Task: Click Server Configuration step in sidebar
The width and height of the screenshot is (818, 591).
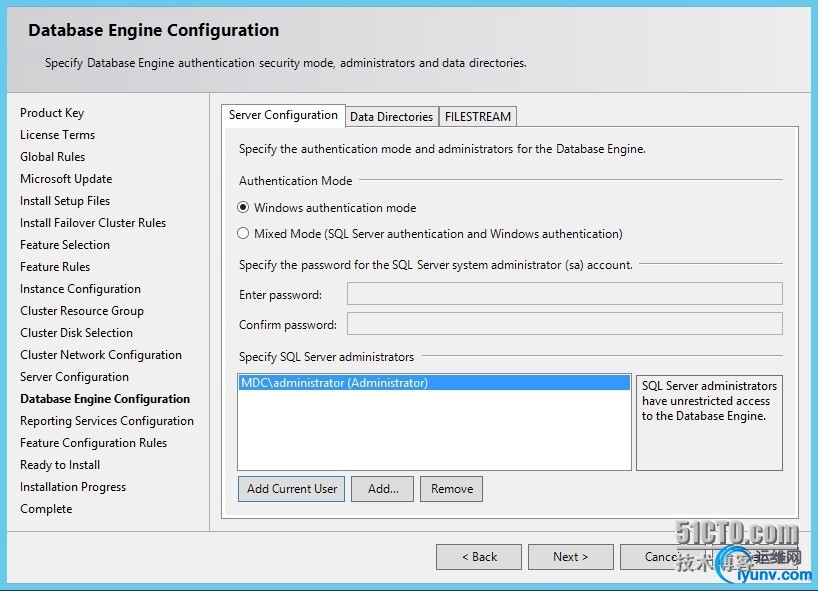Action: click(x=74, y=377)
